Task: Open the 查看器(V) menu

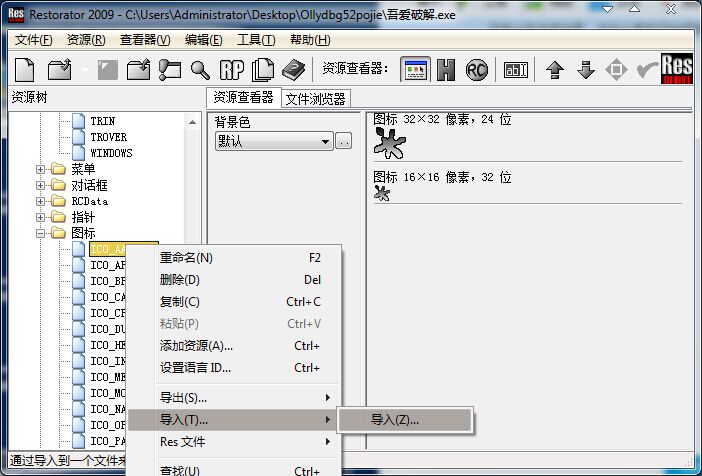Action: pyautogui.click(x=145, y=40)
